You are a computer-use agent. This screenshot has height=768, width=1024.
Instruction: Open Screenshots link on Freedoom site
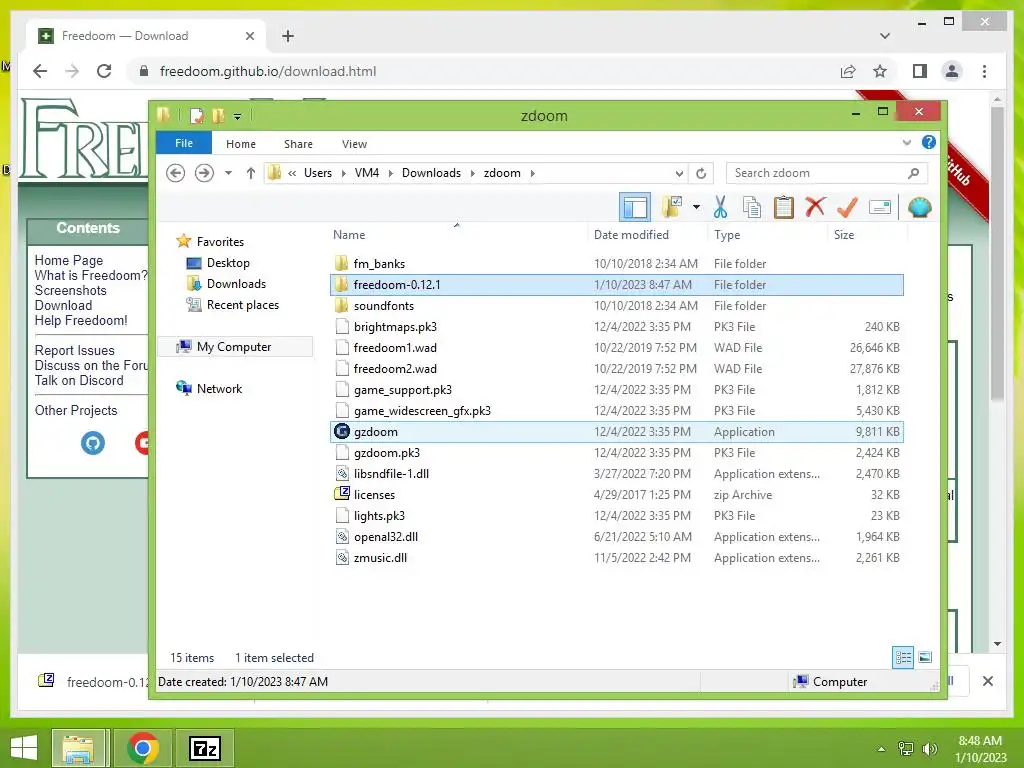click(71, 290)
